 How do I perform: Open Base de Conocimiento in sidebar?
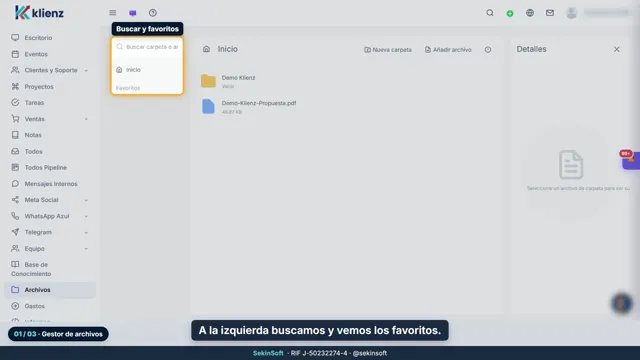click(x=50, y=269)
